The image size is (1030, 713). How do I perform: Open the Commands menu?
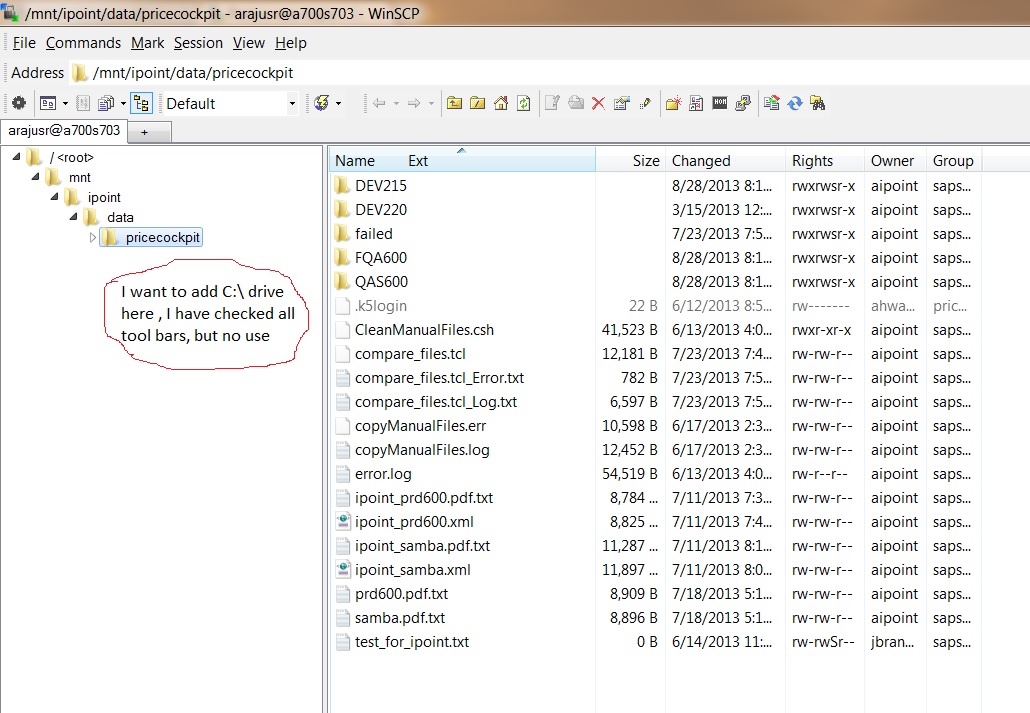(x=83, y=43)
